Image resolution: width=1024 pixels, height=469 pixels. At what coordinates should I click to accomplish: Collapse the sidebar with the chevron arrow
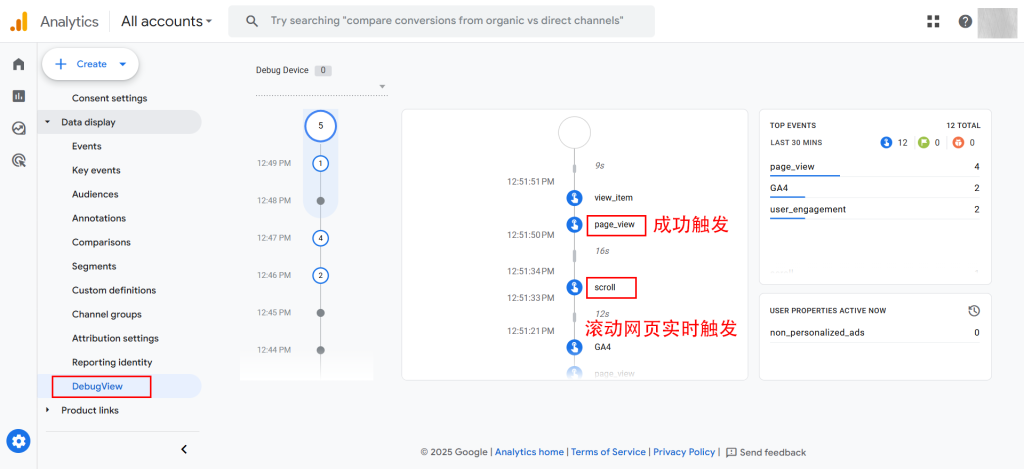point(184,449)
